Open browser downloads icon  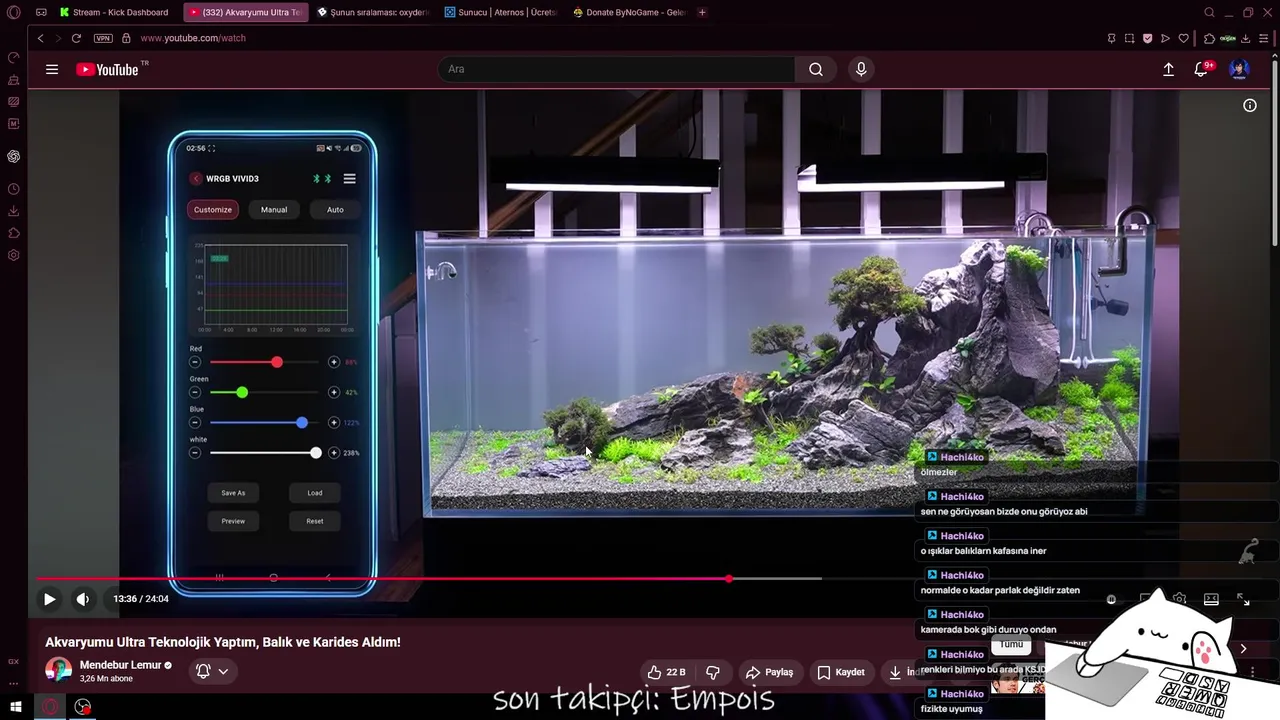tap(1245, 38)
